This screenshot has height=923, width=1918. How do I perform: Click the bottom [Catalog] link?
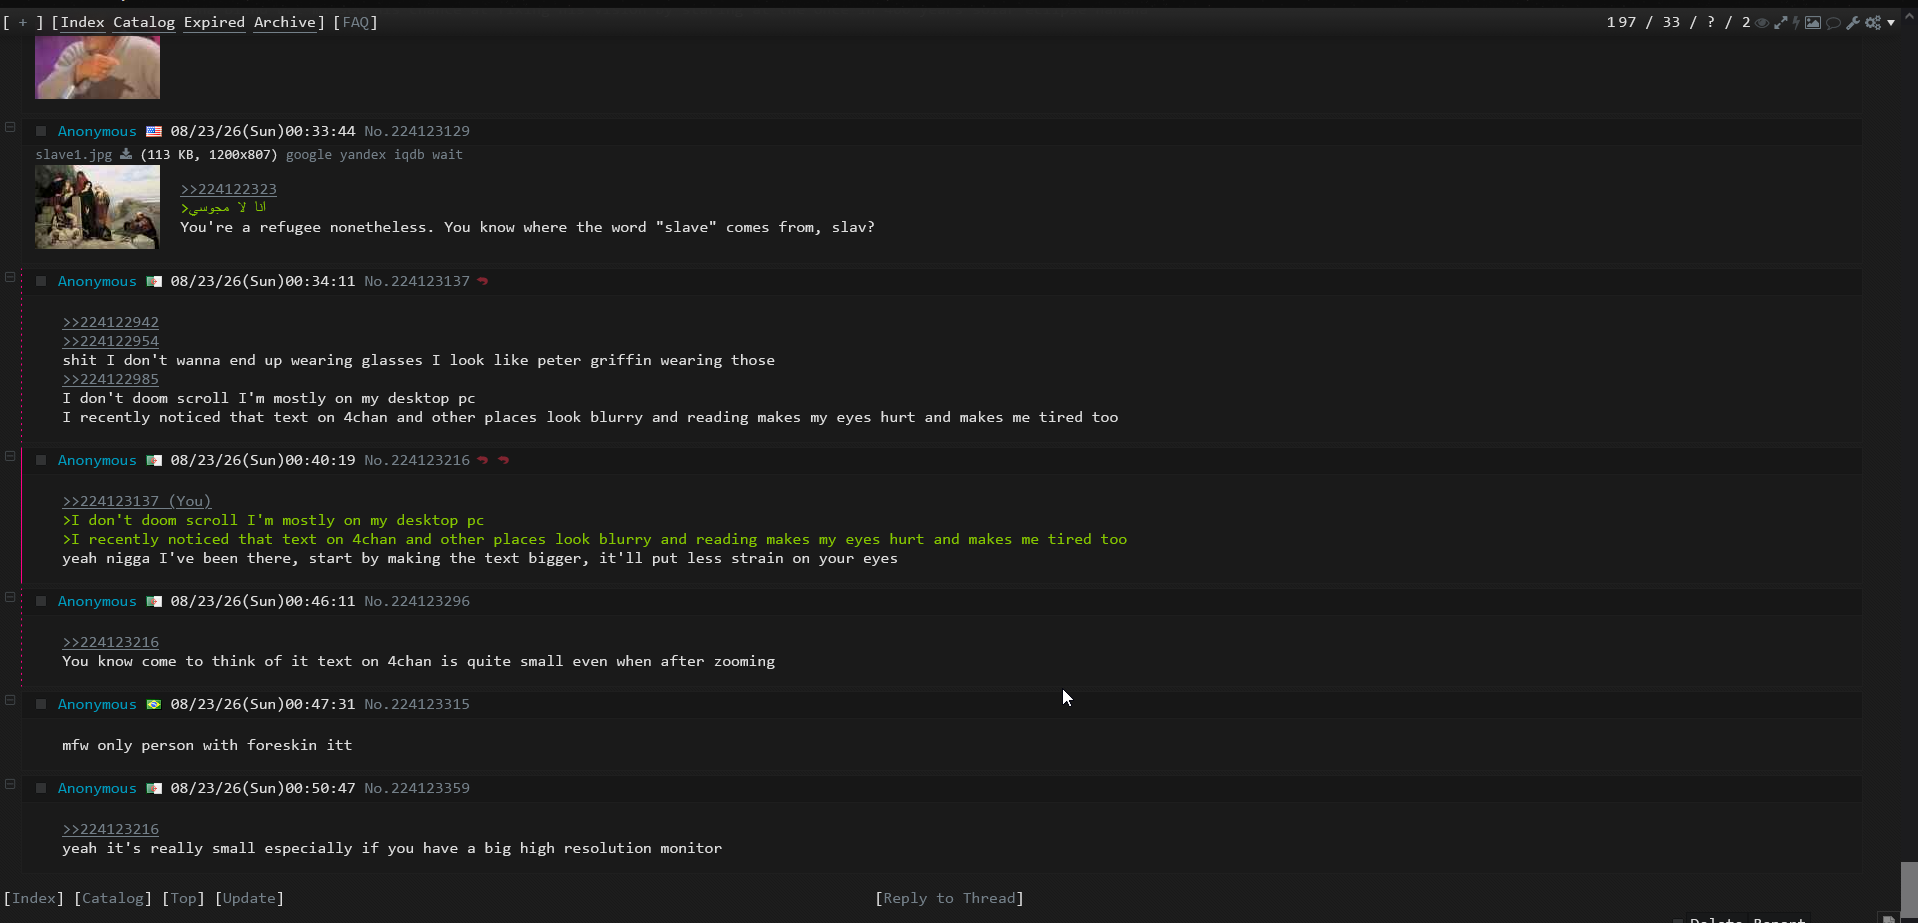pyautogui.click(x=113, y=898)
